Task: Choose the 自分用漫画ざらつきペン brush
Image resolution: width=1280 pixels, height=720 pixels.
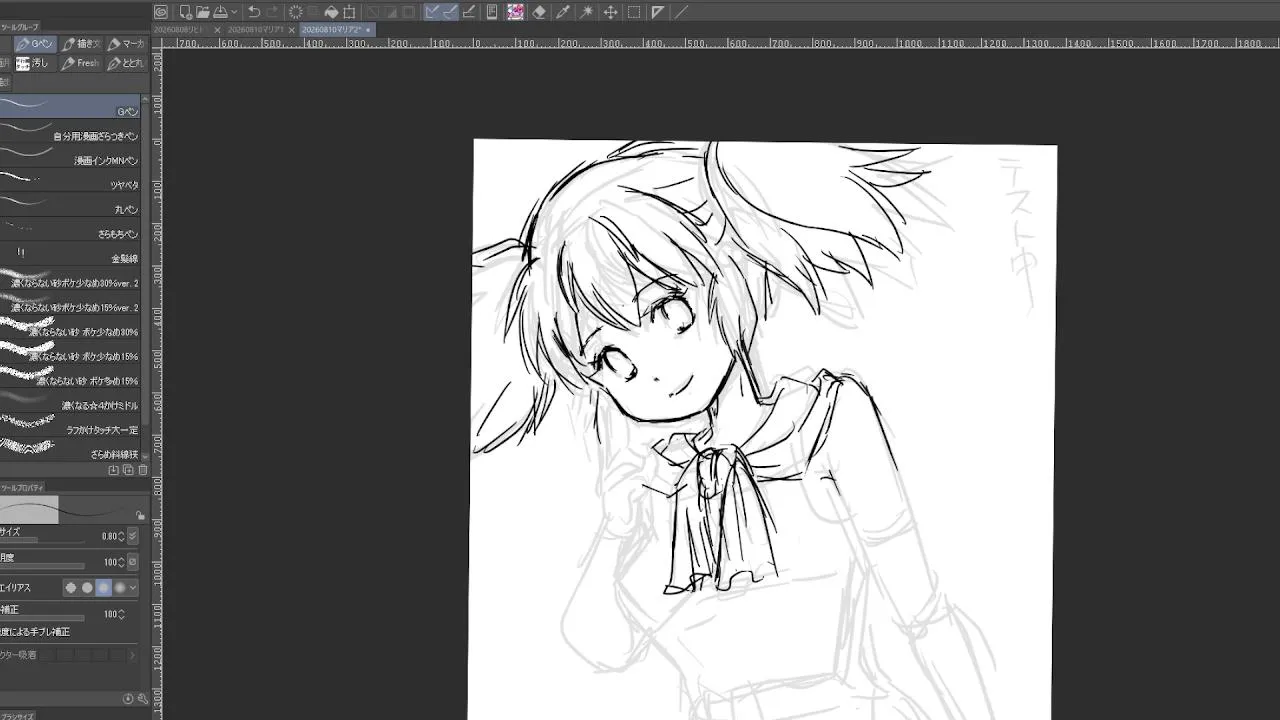Action: point(70,131)
